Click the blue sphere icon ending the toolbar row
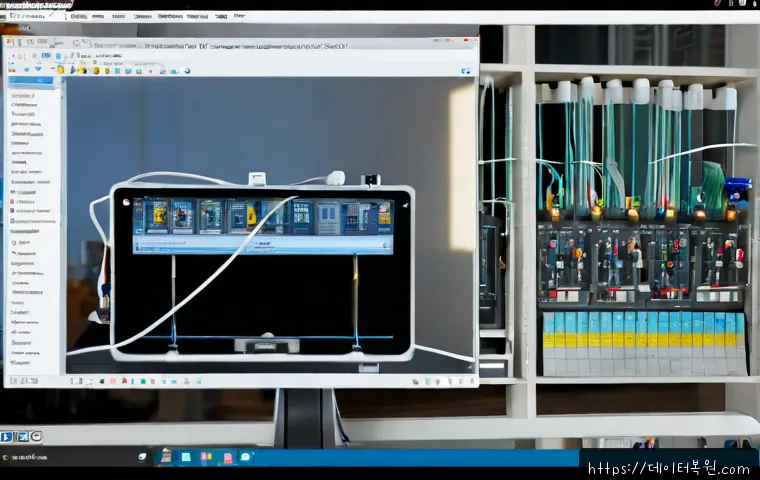Image resolution: width=760 pixels, height=480 pixels. point(187,71)
